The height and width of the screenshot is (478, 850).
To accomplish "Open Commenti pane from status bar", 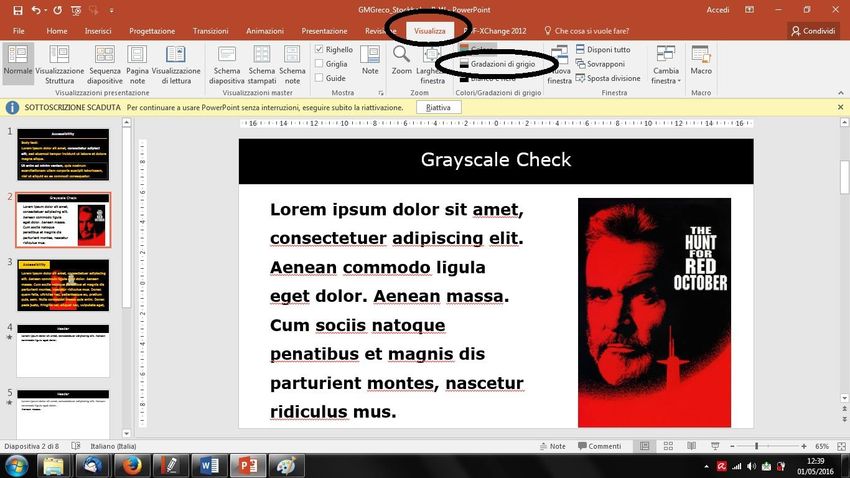I will (599, 446).
